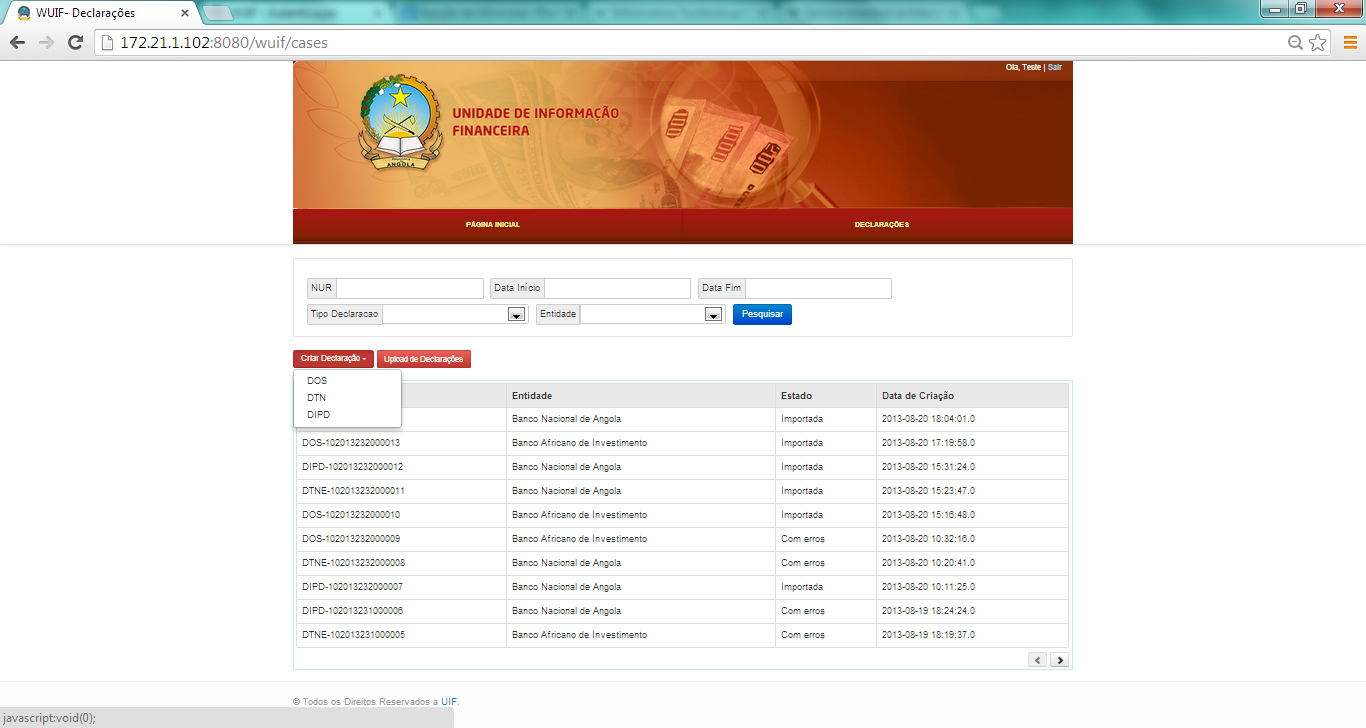Click Importada status for DIPD-102013232000007
The image size is (1366, 728).
click(802, 587)
